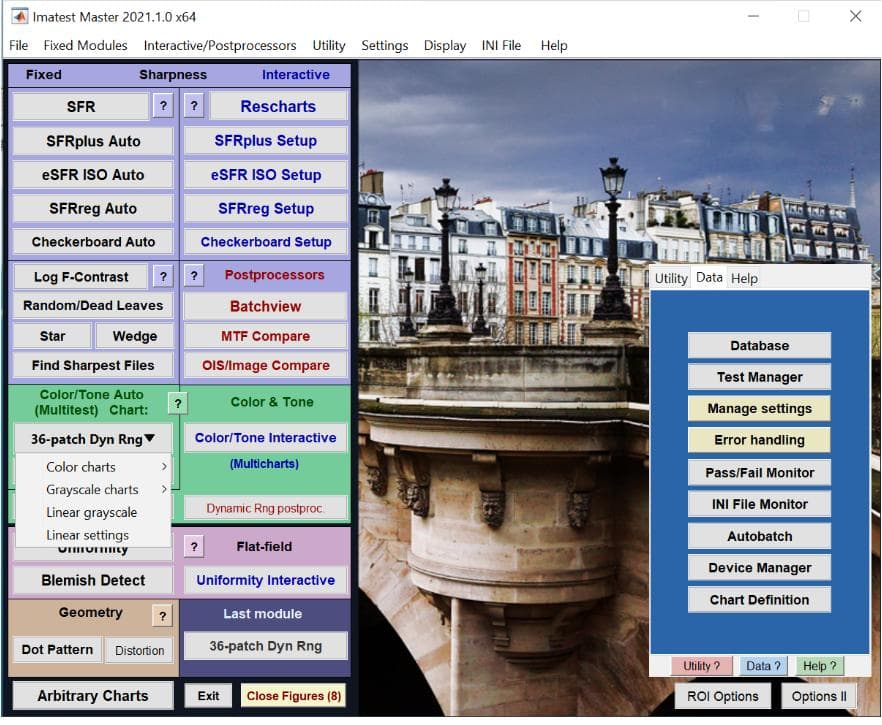Run eSFR ISO Auto
Screen dimensions: 882x725
click(93, 174)
